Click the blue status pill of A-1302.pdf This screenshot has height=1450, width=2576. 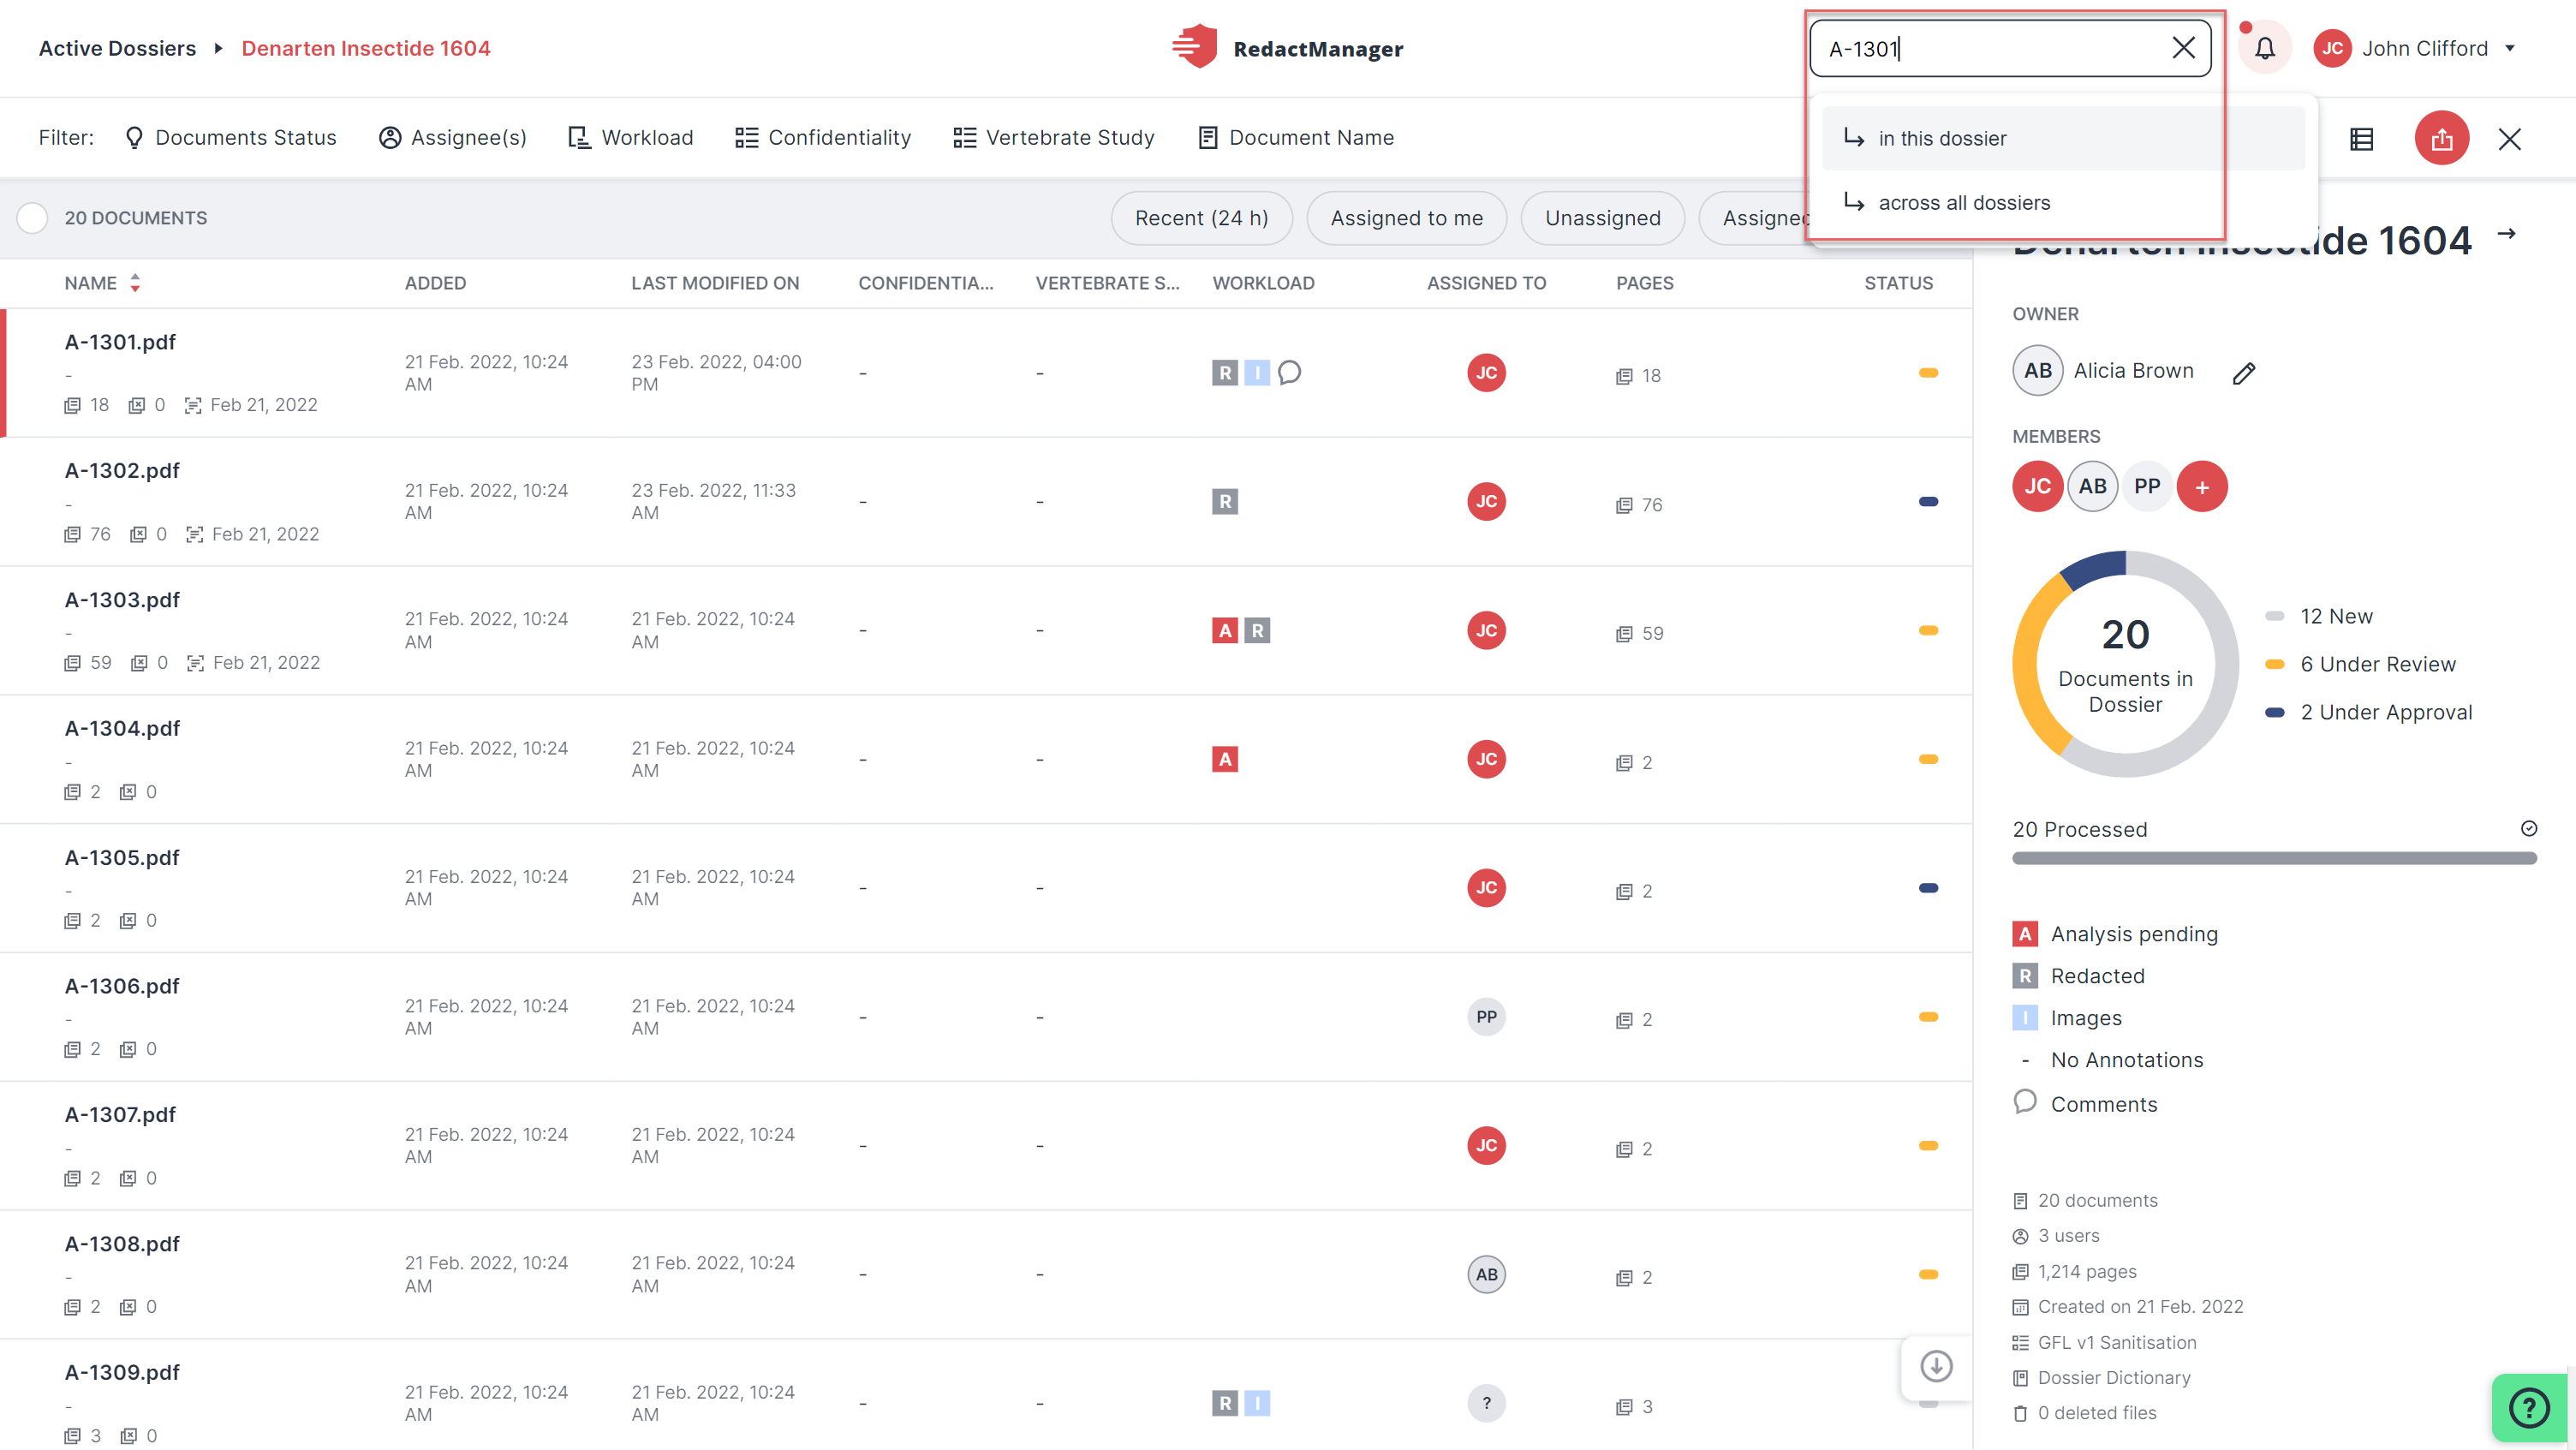pos(1928,502)
